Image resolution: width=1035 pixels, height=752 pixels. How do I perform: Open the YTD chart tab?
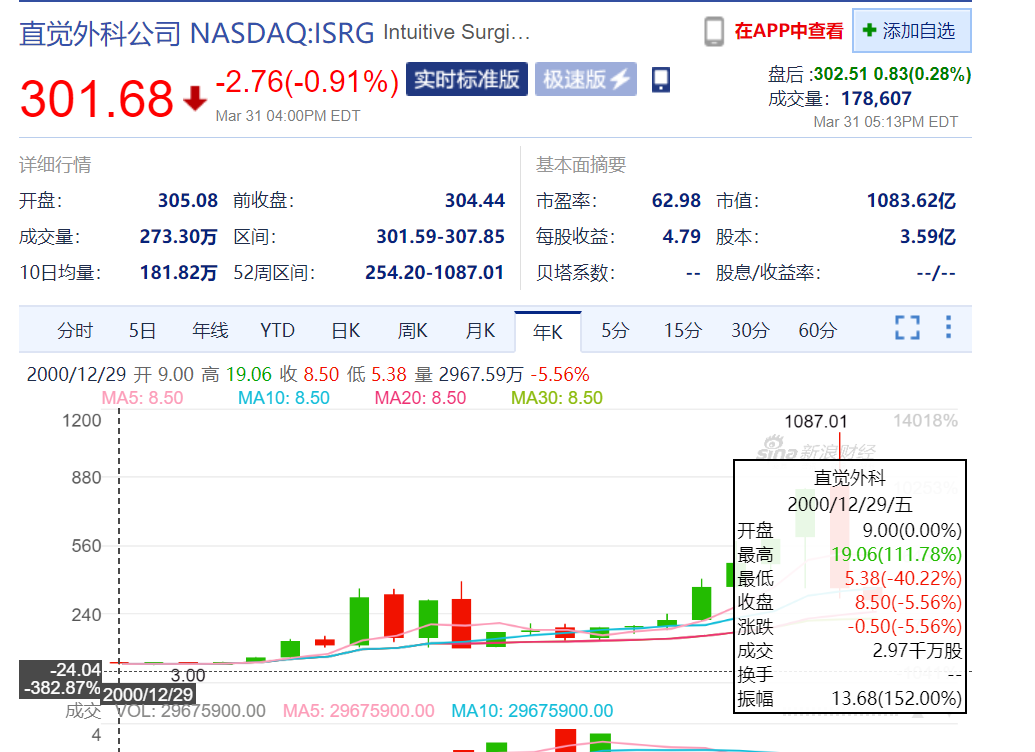click(x=277, y=329)
